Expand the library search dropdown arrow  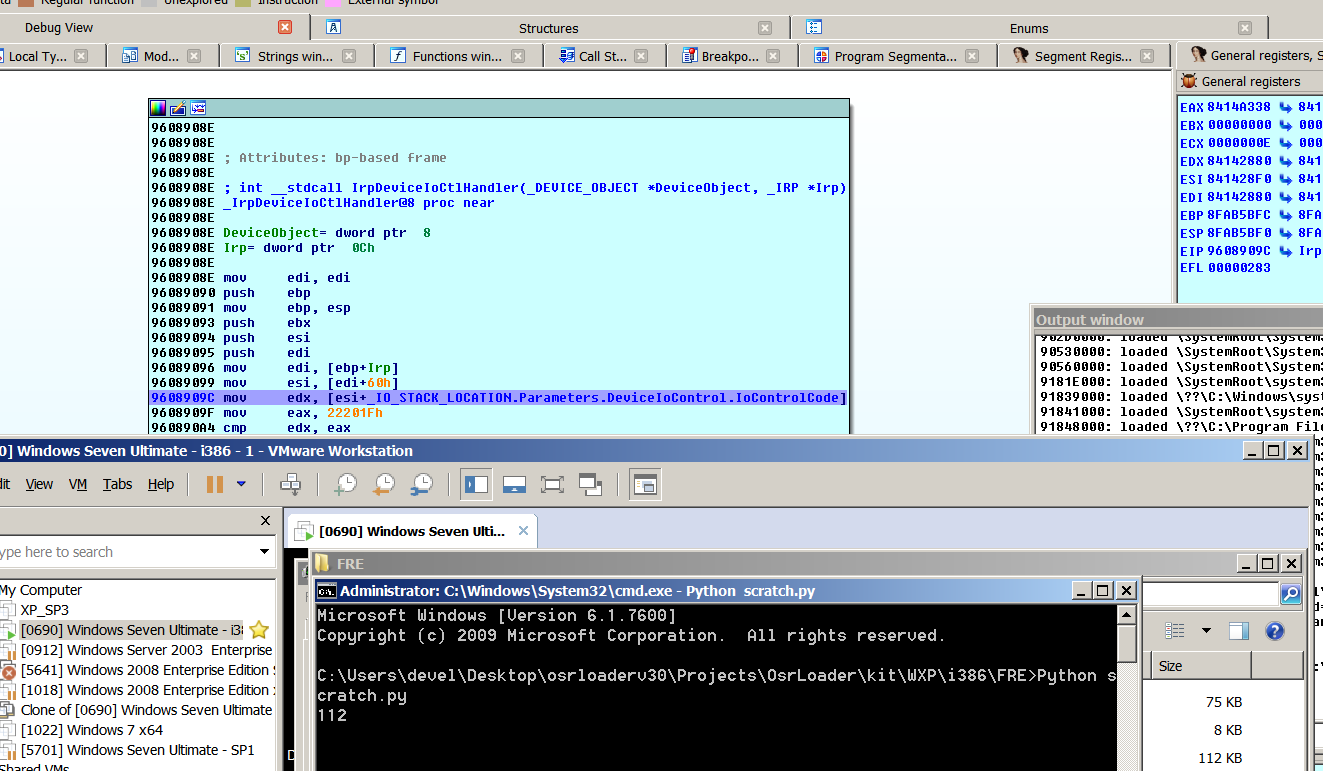click(265, 552)
